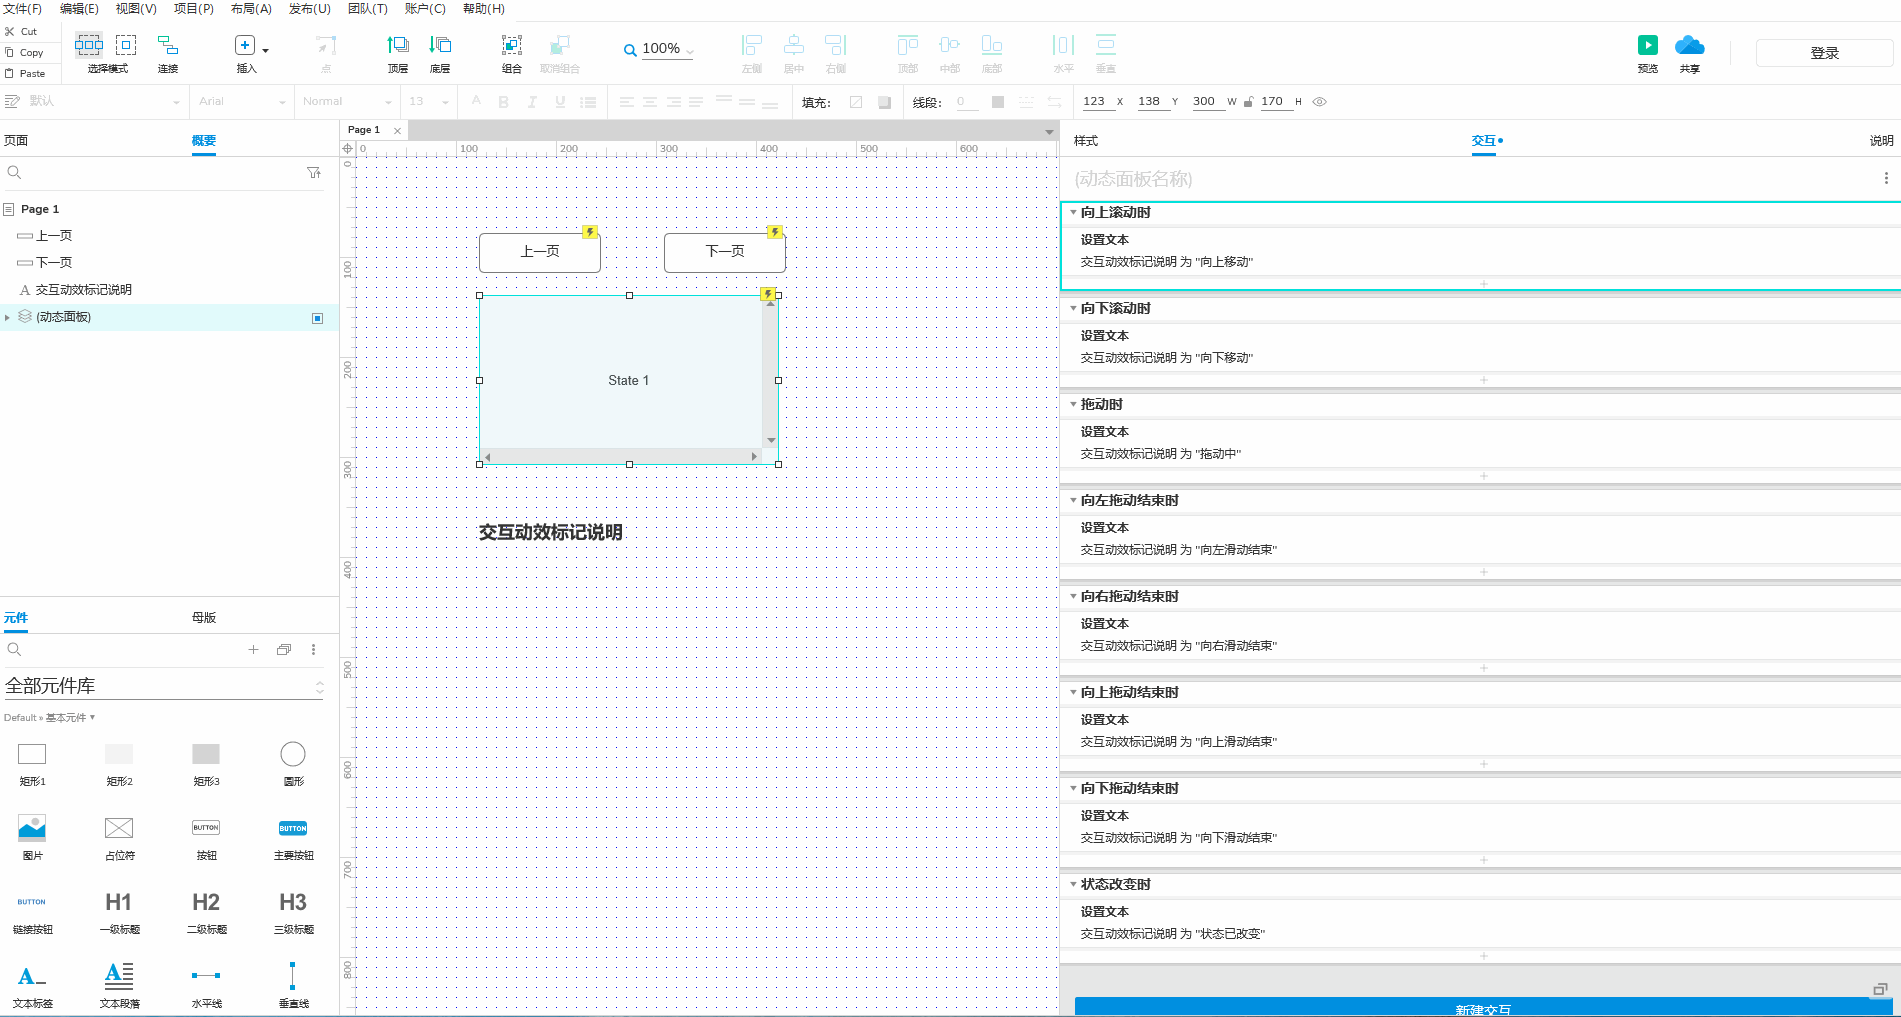Switch to the 说明 notes tab
Viewport: 1901px width, 1017px height.
coord(1881,141)
